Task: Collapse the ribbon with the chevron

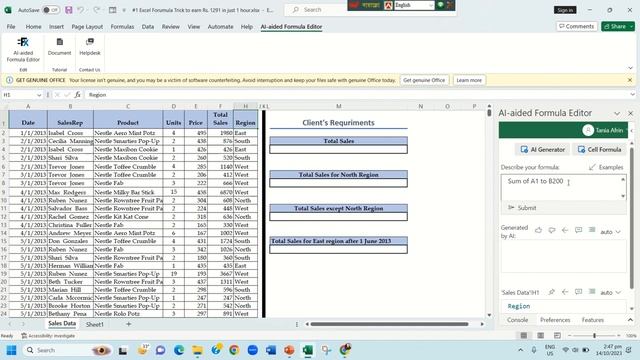Action: [630, 68]
